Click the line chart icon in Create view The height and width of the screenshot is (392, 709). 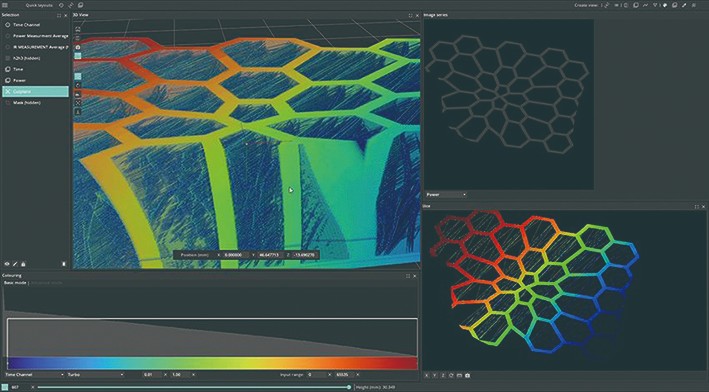point(645,5)
